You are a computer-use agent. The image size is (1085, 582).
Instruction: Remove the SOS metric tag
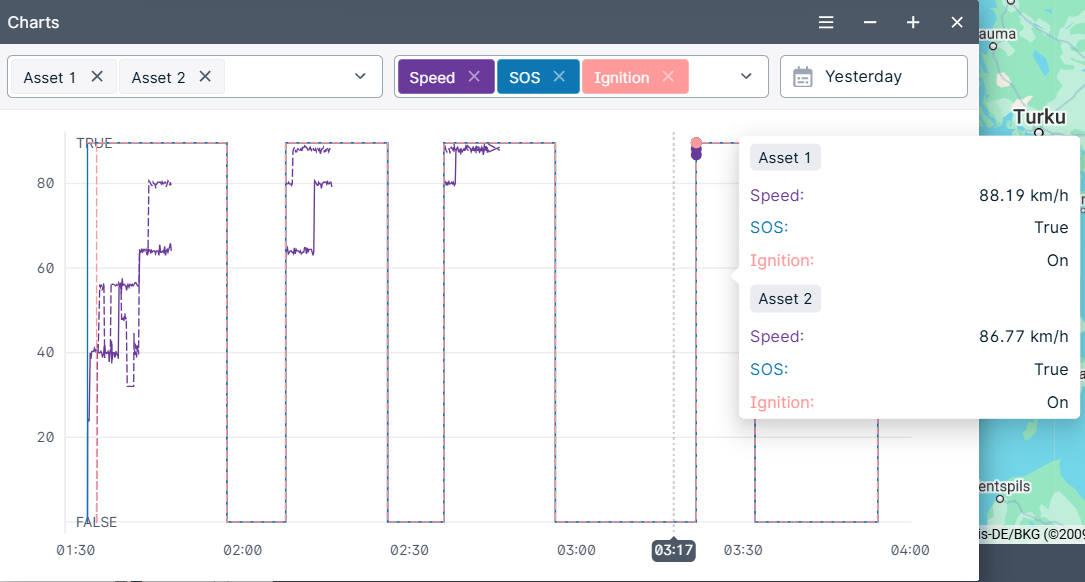559,76
